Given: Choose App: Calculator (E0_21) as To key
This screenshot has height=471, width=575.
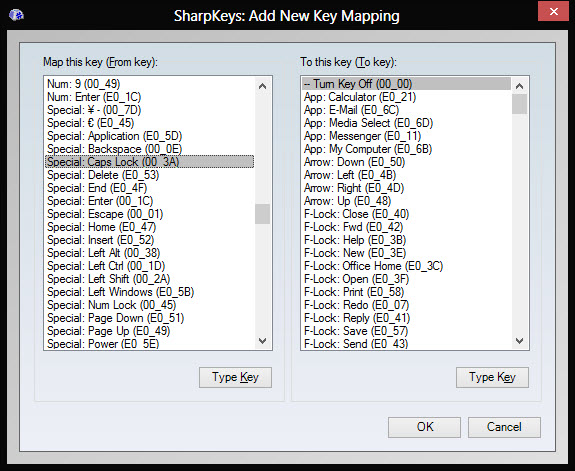Looking at the screenshot, I should 406,97.
